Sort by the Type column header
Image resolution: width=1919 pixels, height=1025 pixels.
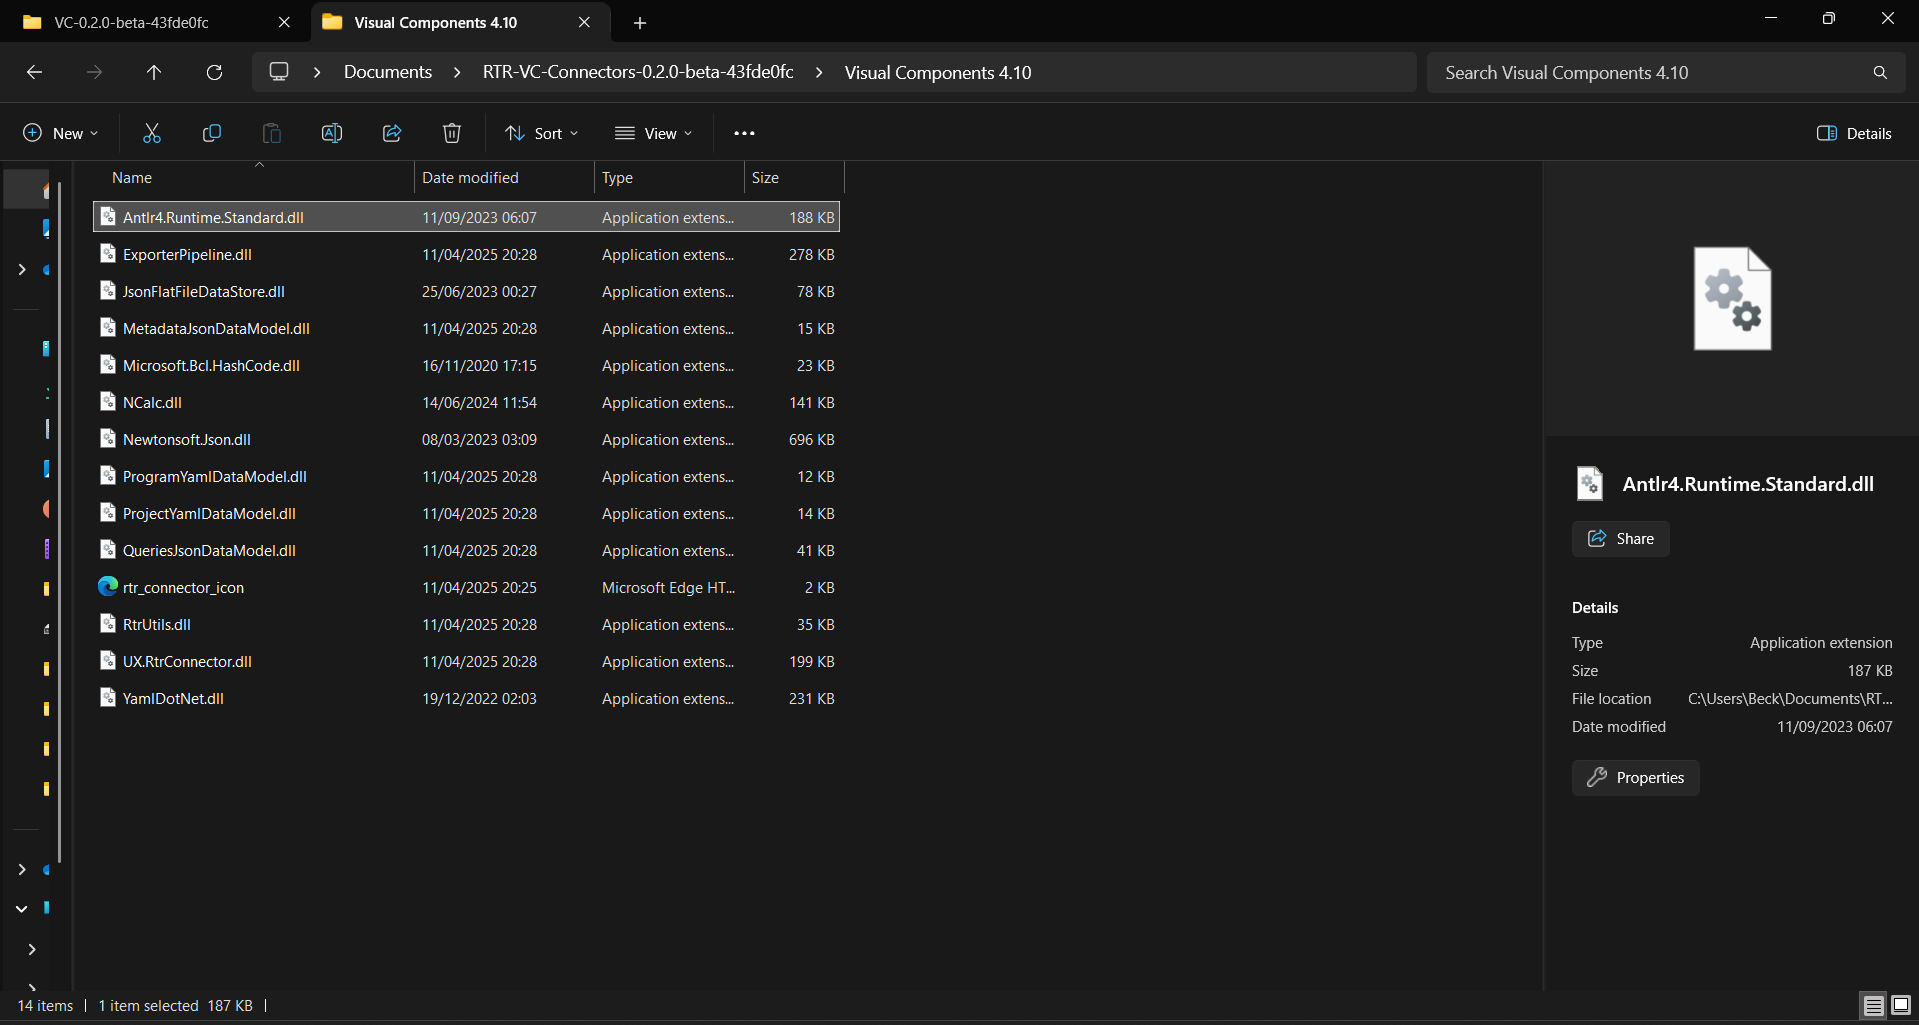click(617, 177)
